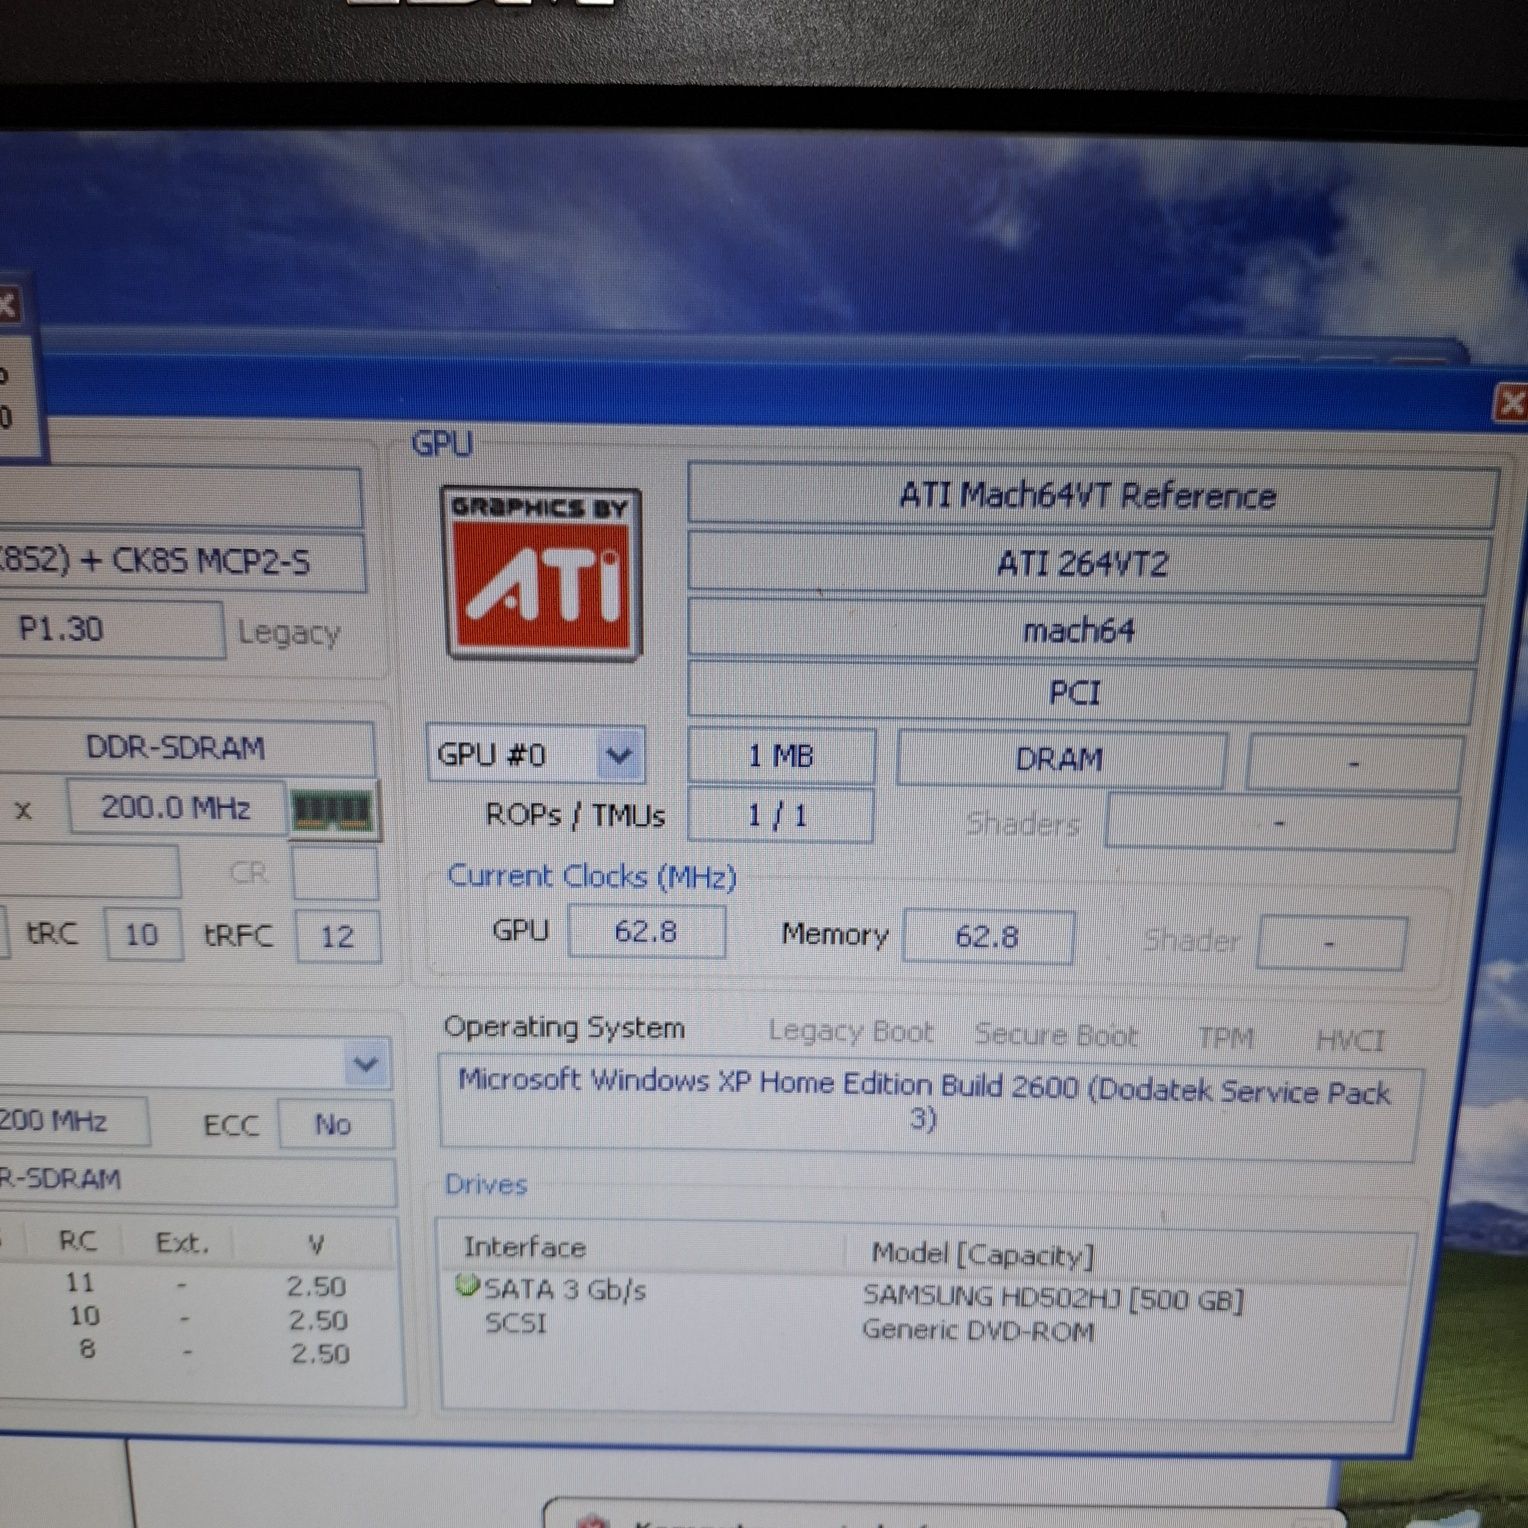Click the V column header in timings table
The image size is (1528, 1528).
coord(316,1245)
